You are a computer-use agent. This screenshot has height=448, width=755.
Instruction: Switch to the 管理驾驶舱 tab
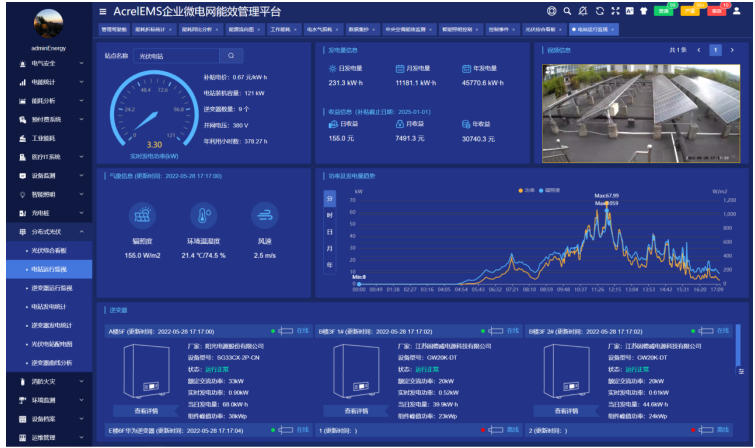pyautogui.click(x=114, y=29)
